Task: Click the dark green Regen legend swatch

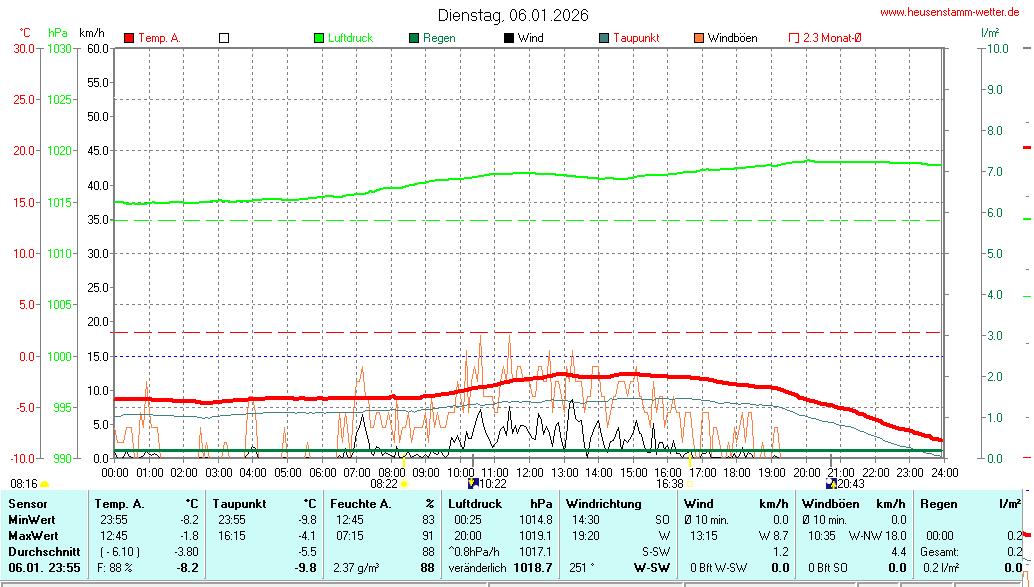Action: [x=414, y=38]
